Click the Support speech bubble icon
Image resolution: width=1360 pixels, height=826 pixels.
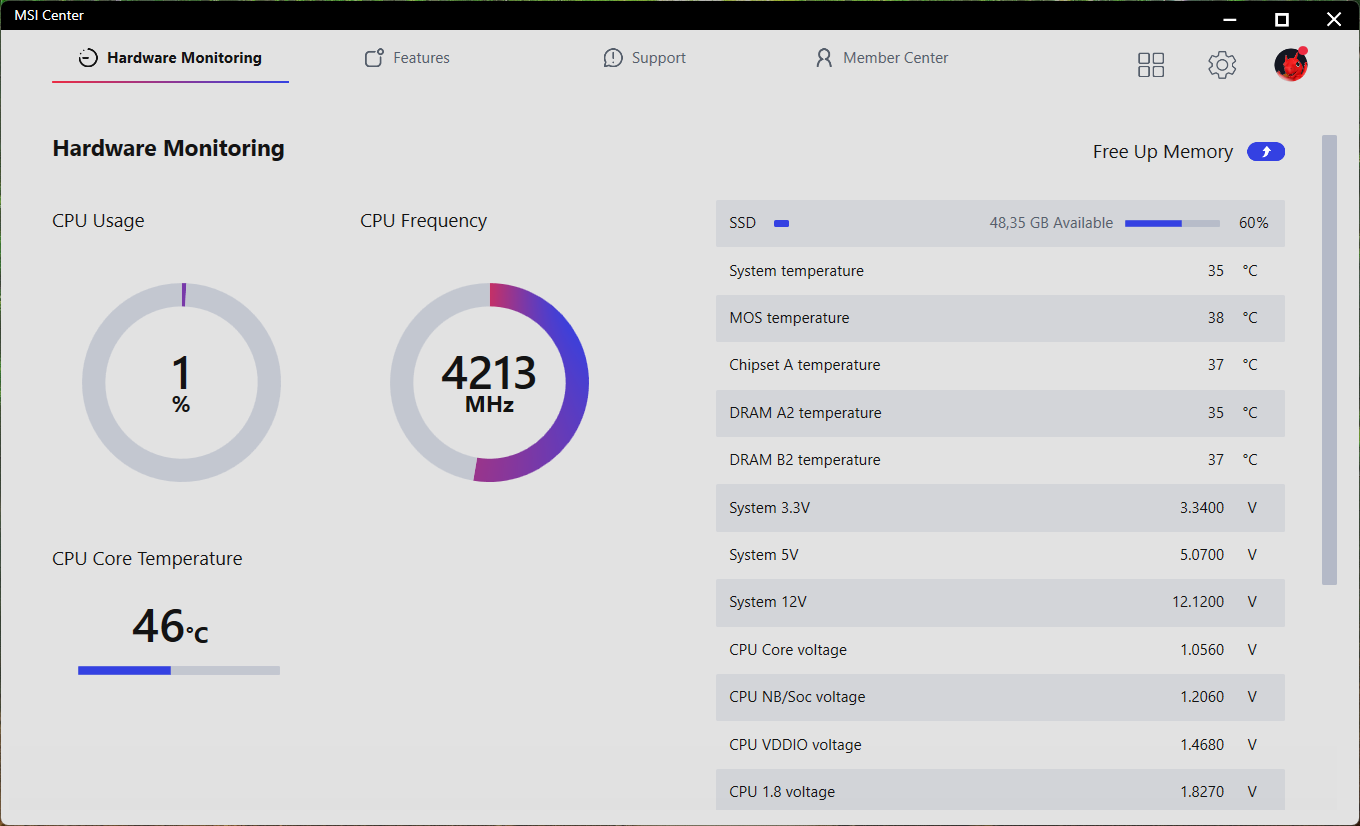click(613, 58)
